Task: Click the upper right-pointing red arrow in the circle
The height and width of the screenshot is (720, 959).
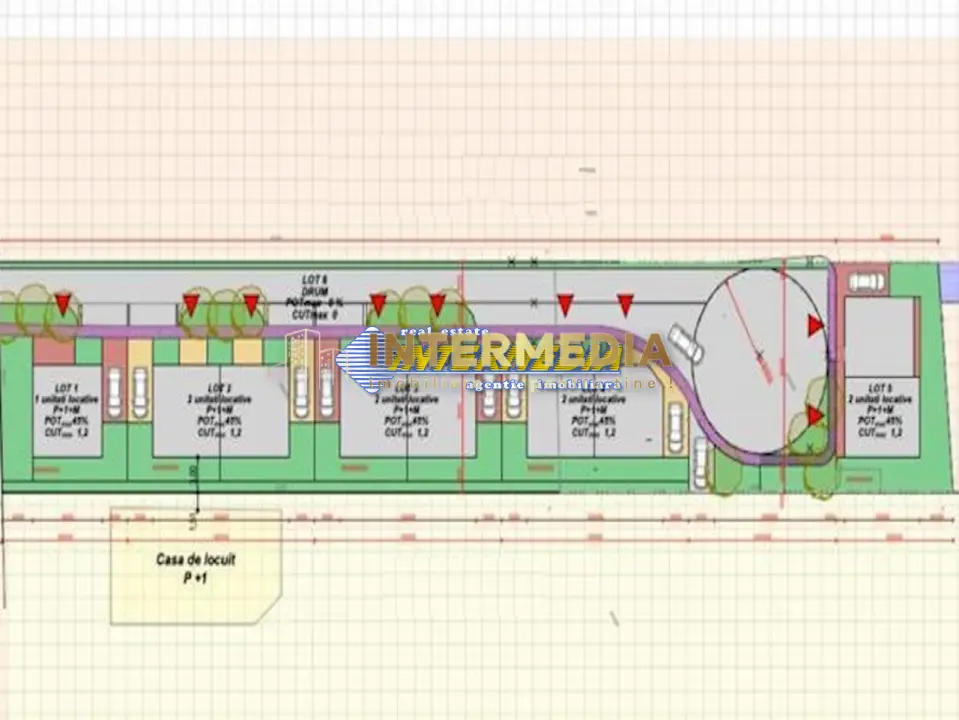Action: (815, 325)
